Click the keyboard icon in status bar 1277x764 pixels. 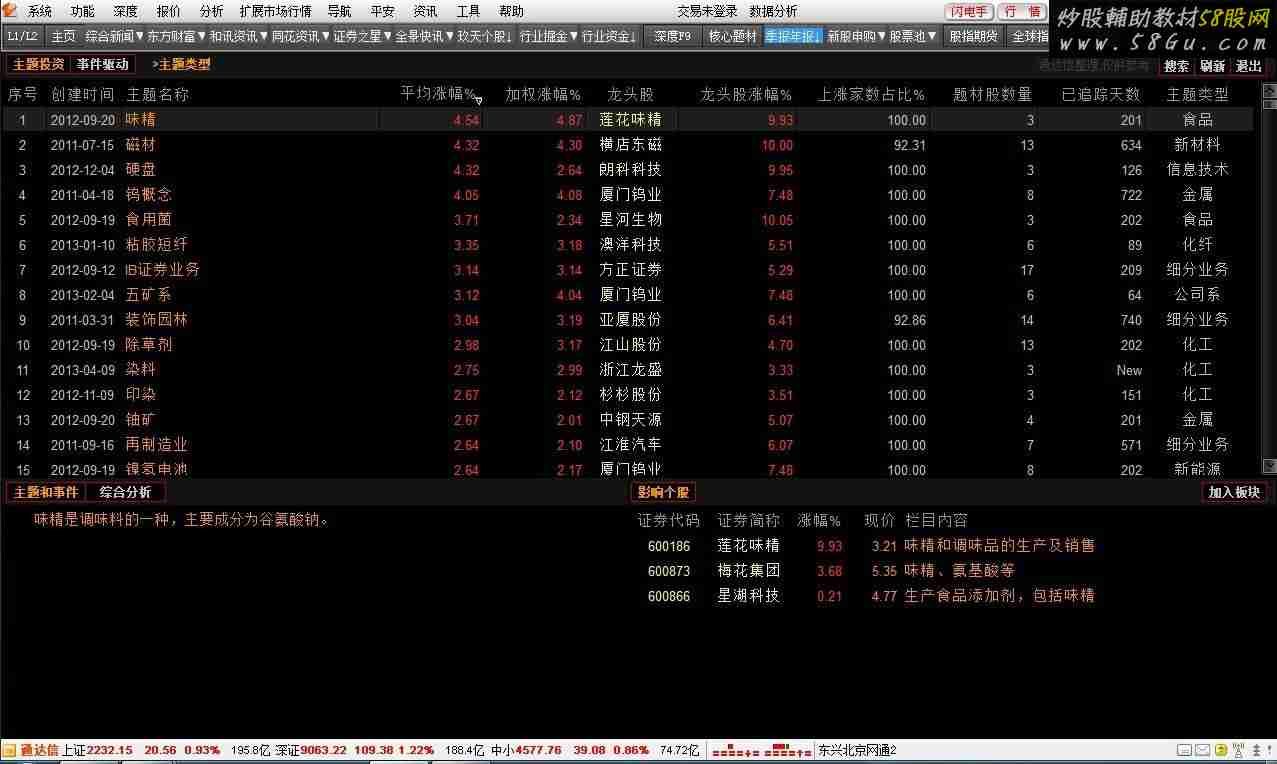click(x=1183, y=750)
